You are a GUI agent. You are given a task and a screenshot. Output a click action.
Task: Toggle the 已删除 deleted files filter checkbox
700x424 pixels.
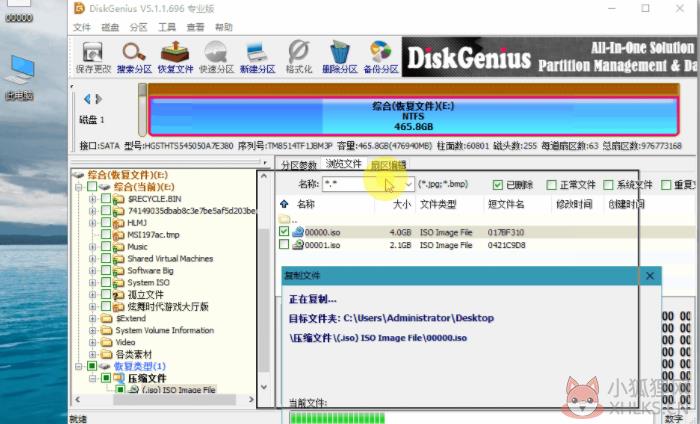(497, 185)
